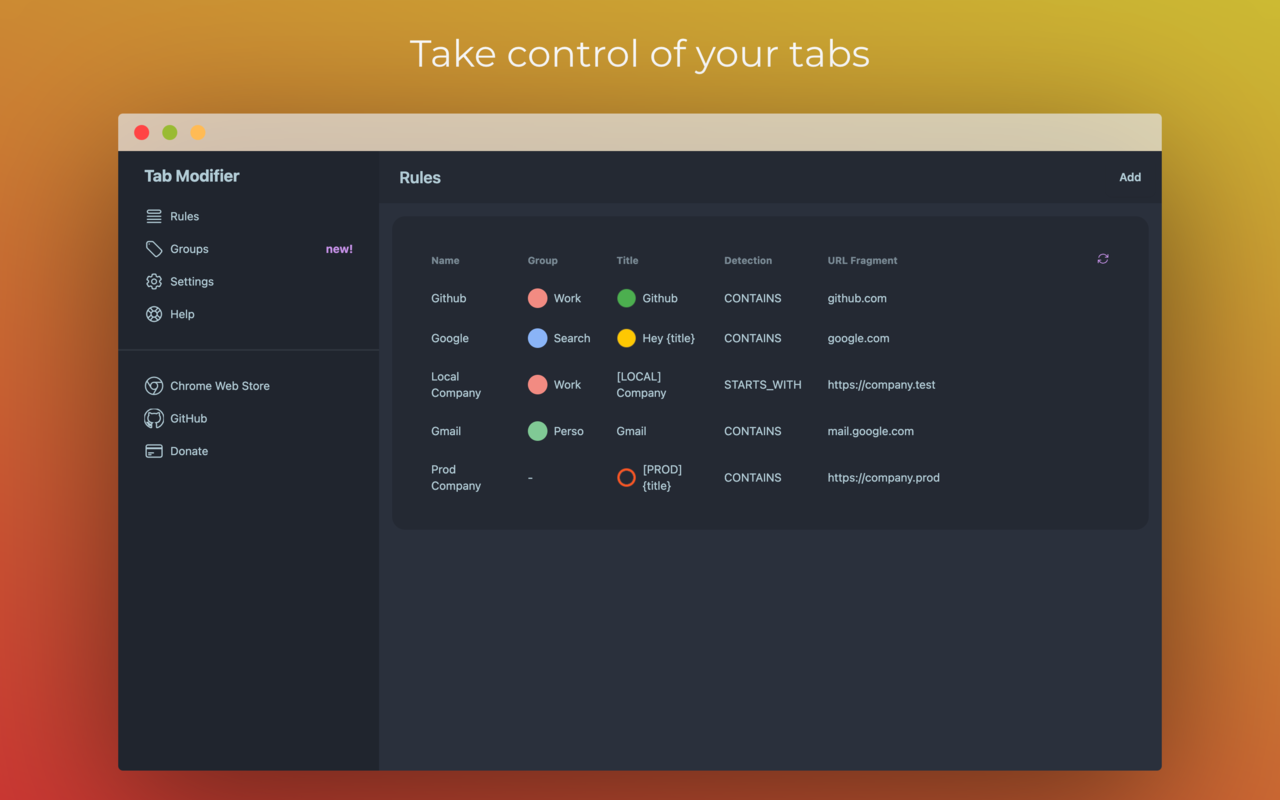Open the Chrome Web Store link icon
The height and width of the screenshot is (800, 1280).
coord(154,385)
